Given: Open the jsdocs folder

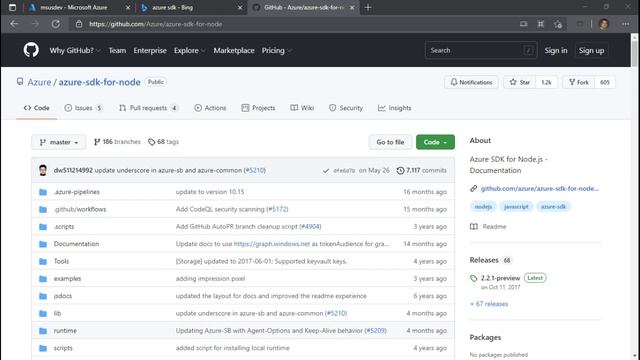Looking at the screenshot, I should [x=62, y=296].
